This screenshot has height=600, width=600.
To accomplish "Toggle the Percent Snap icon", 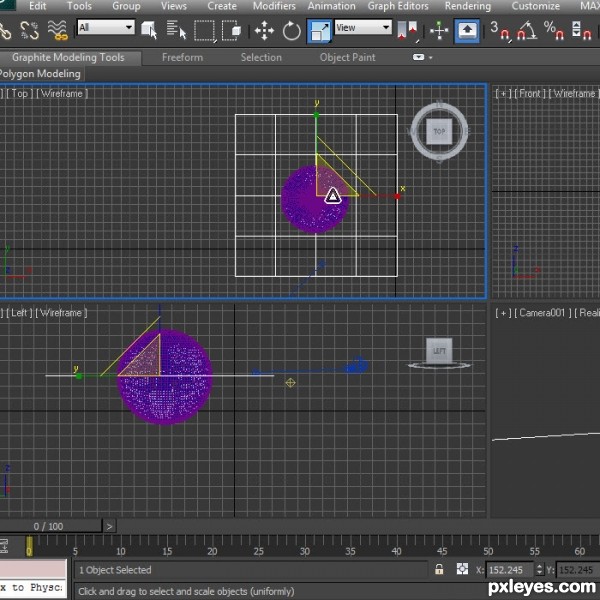I will [554, 30].
